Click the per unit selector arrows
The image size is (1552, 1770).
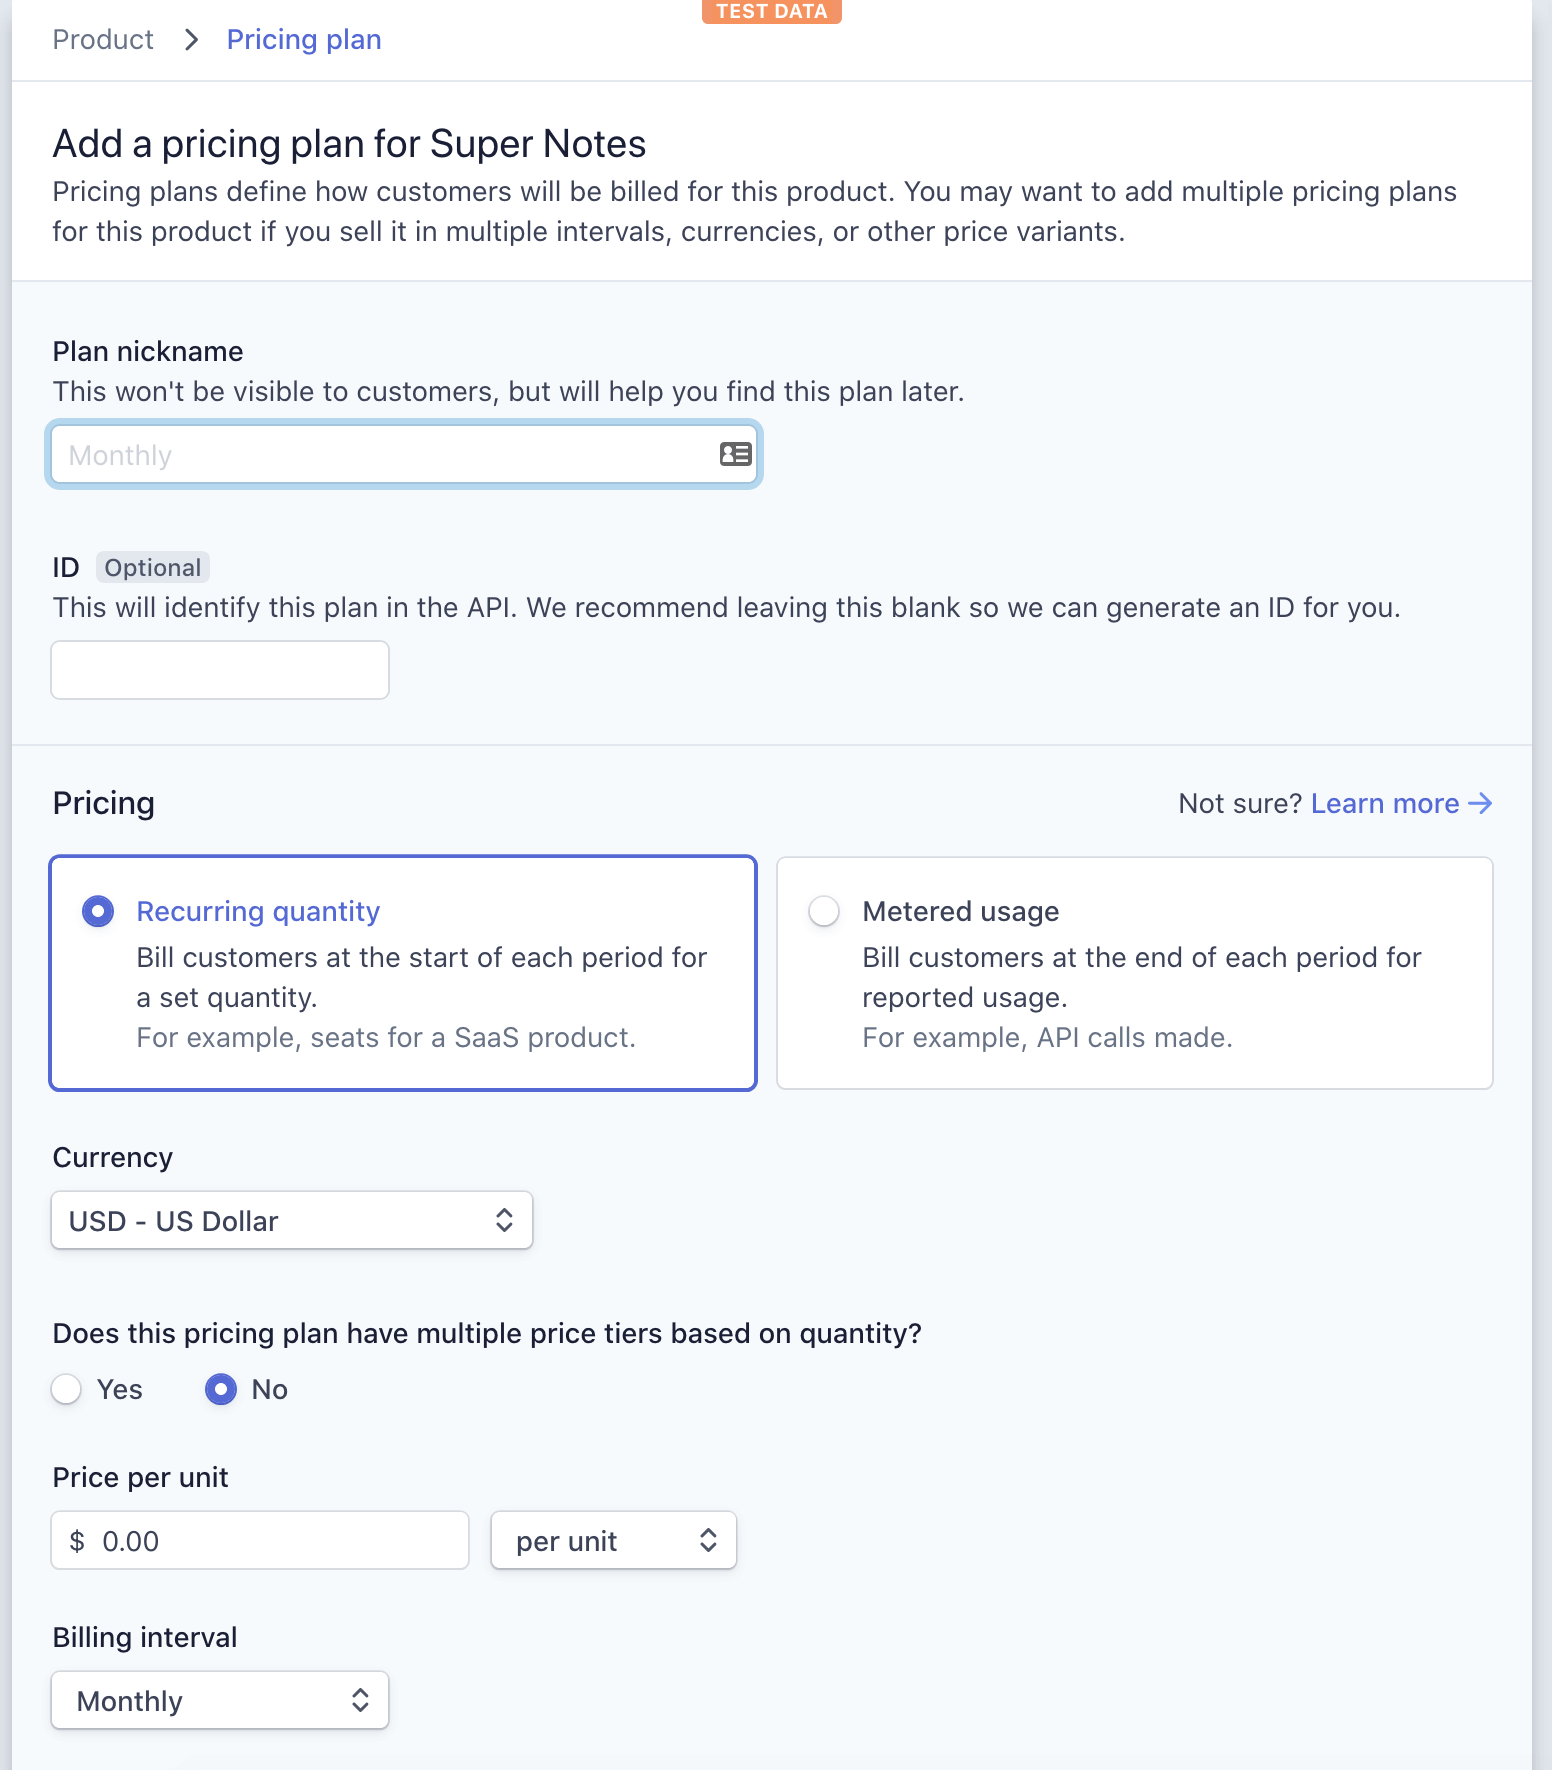[x=708, y=1540]
